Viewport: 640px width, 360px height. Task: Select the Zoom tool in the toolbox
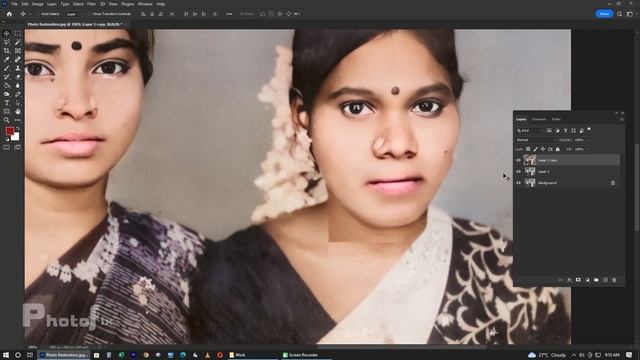7,120
